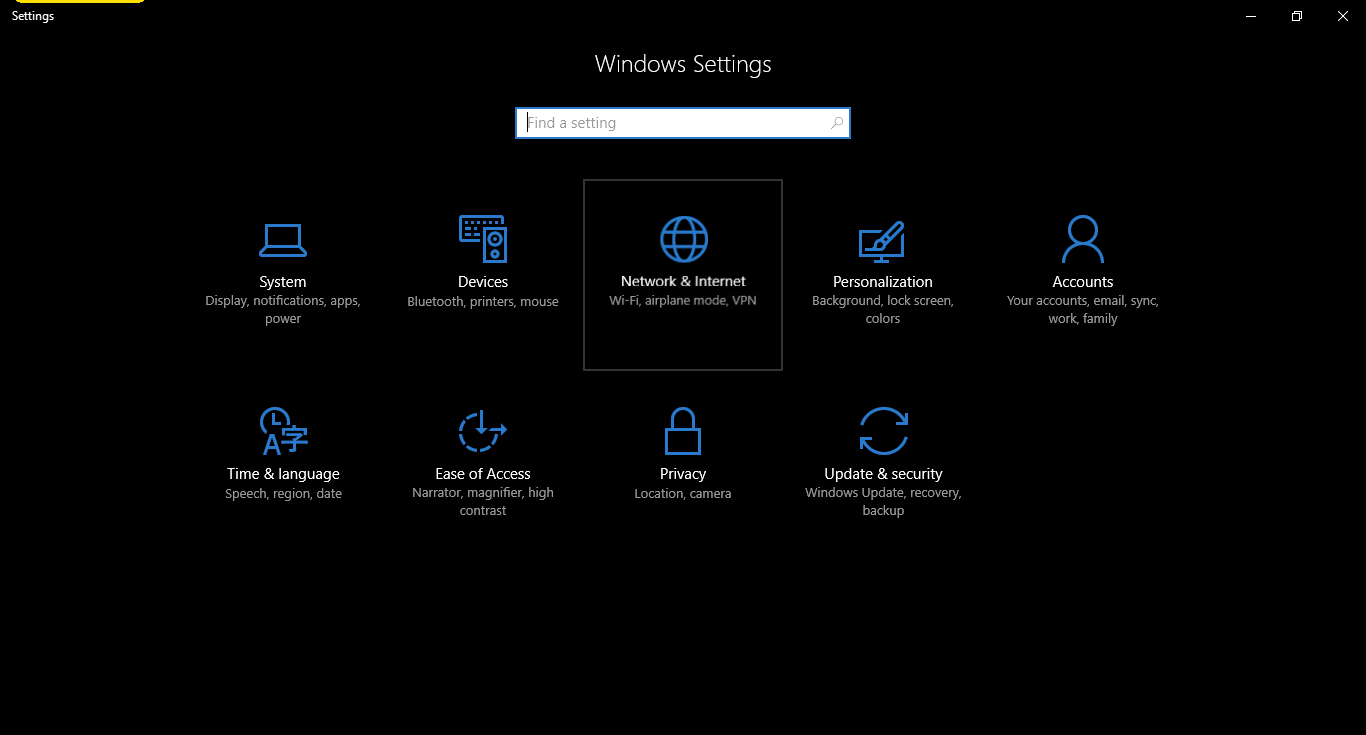Open the Personalization paintbrush icon

click(882, 241)
